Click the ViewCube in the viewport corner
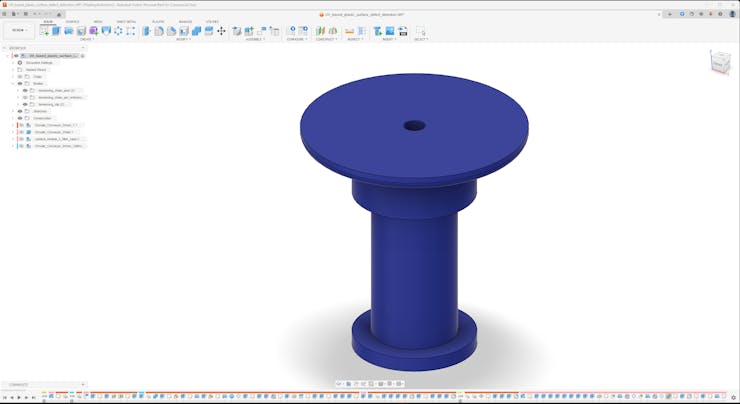Viewport: 740px width, 404px height. [719, 63]
